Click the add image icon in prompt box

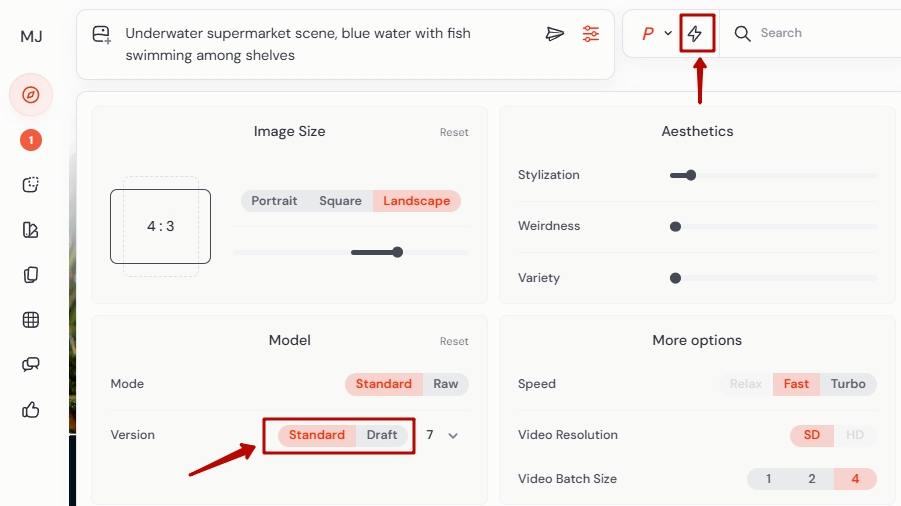tap(101, 35)
